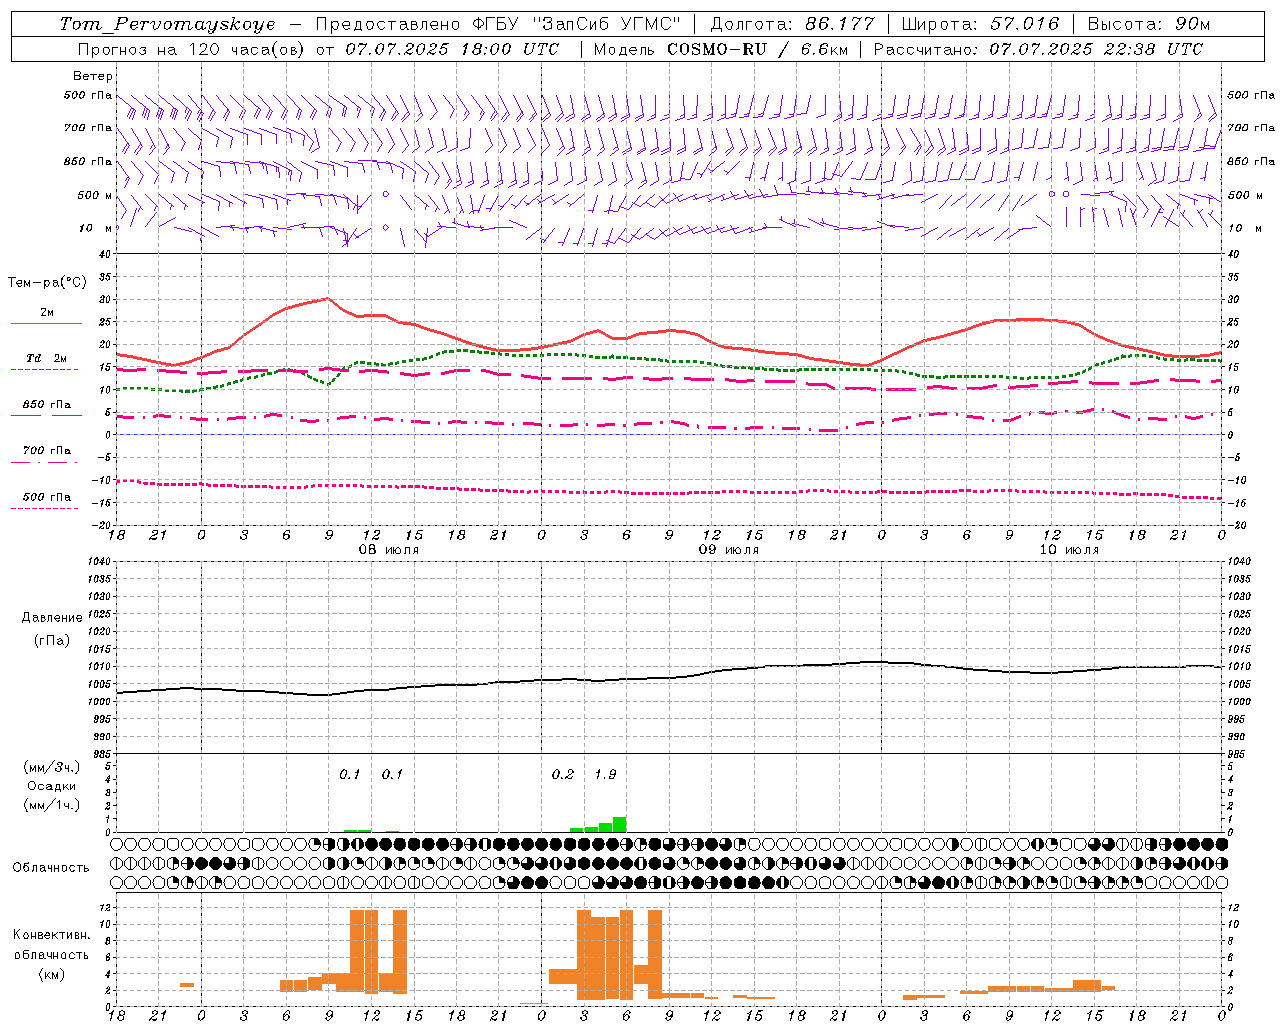Click the '0.2' precipitation amount value
1280x1024 pixels.
[x=563, y=775]
